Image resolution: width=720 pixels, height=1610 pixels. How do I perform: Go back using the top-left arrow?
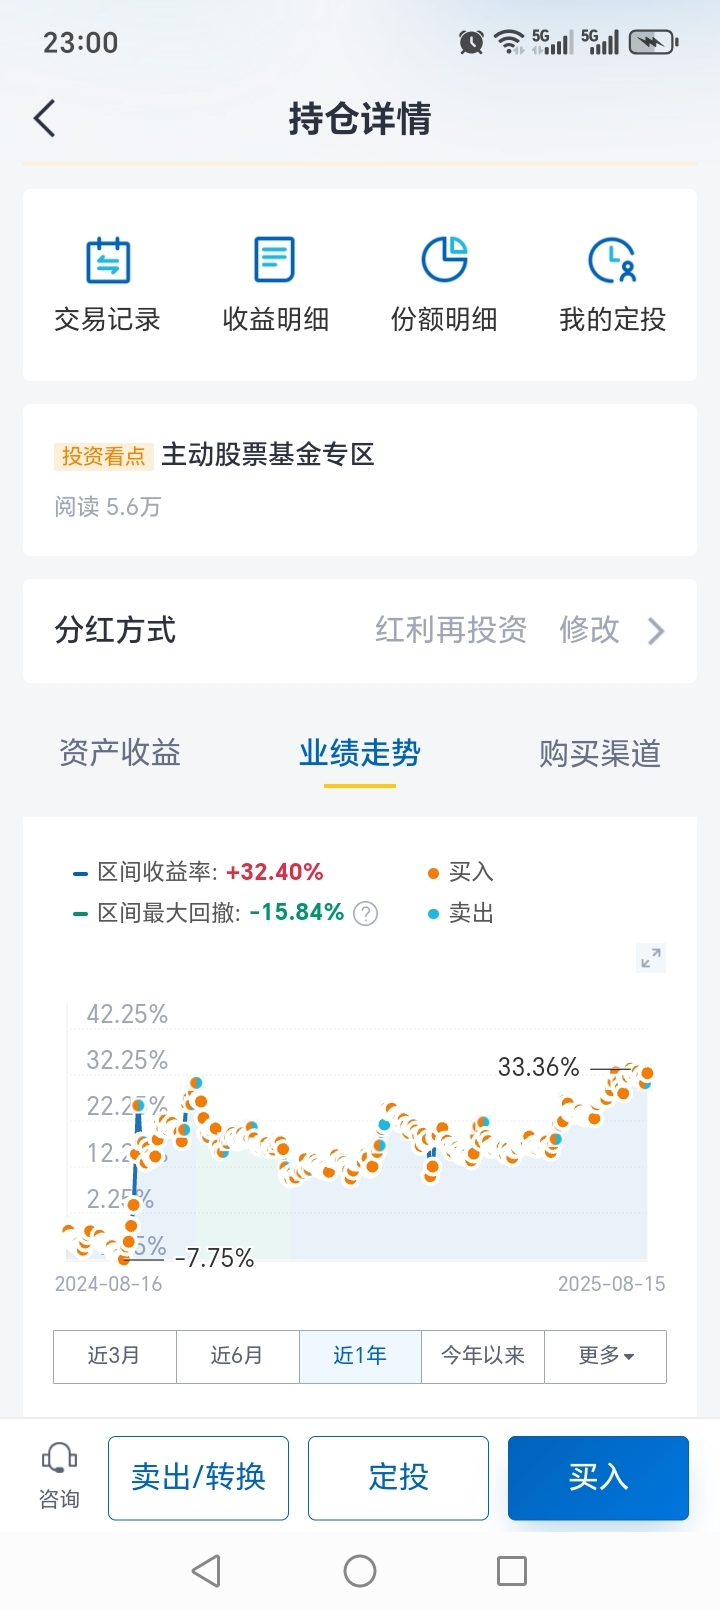[x=45, y=118]
